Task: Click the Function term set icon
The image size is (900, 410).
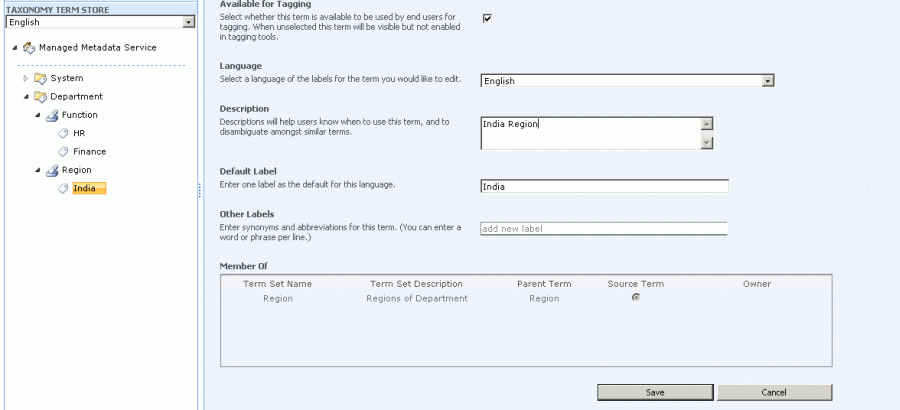Action: point(53,115)
